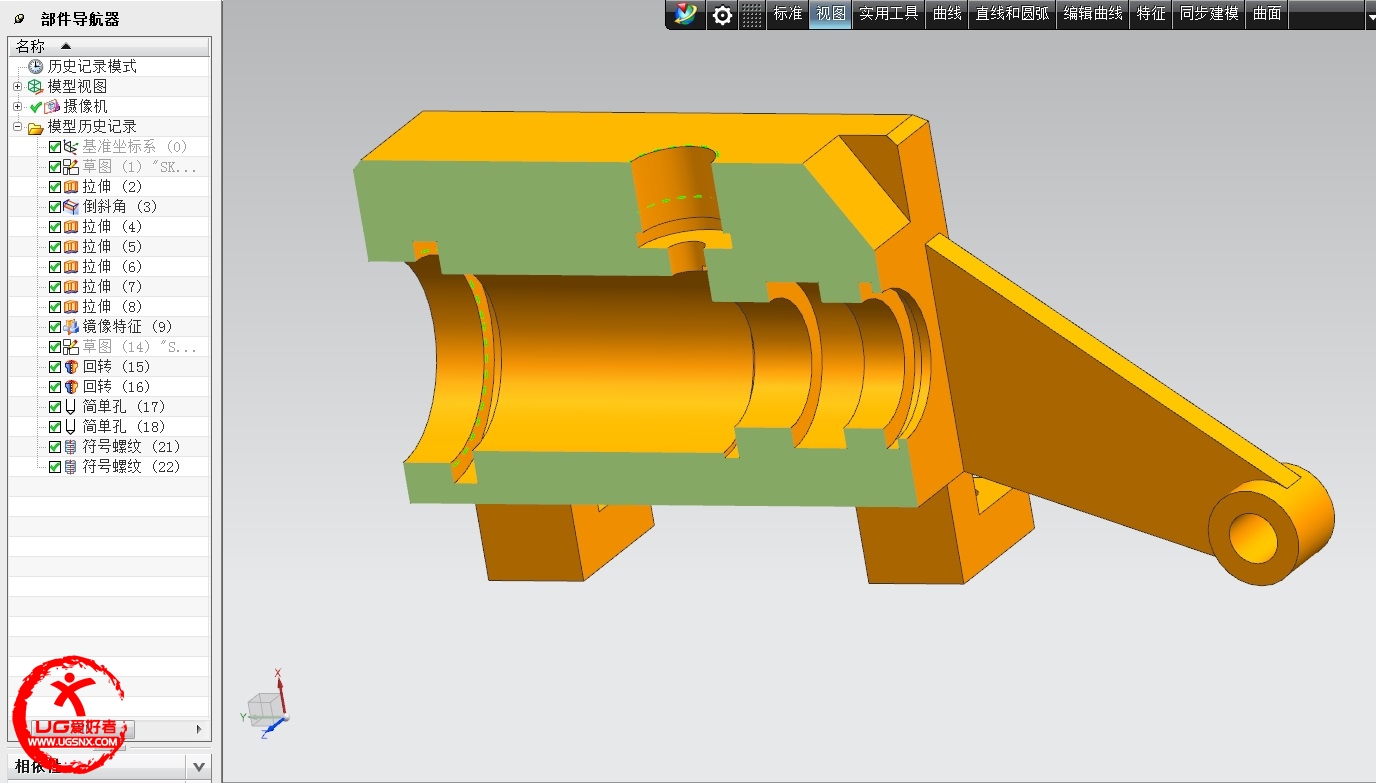Switch to the 视图 toolbar tab
The height and width of the screenshot is (783, 1376).
[831, 14]
